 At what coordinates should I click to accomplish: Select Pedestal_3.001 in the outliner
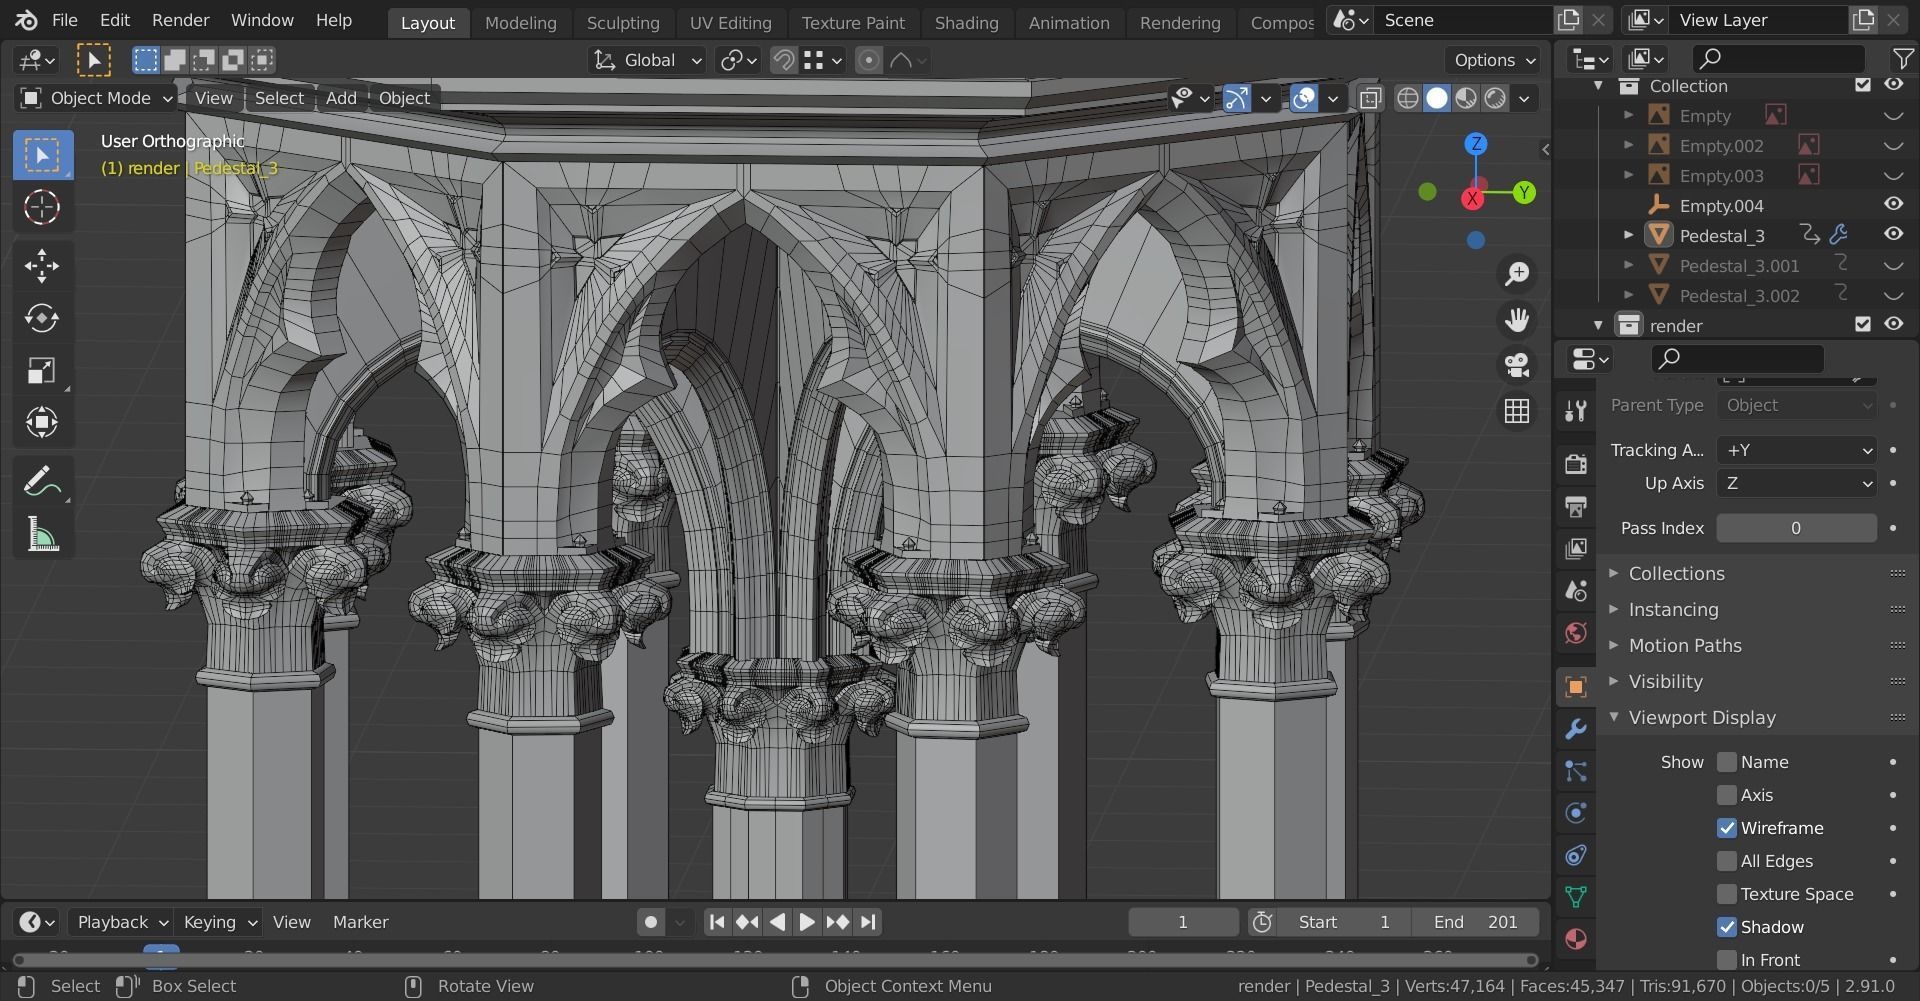point(1739,265)
